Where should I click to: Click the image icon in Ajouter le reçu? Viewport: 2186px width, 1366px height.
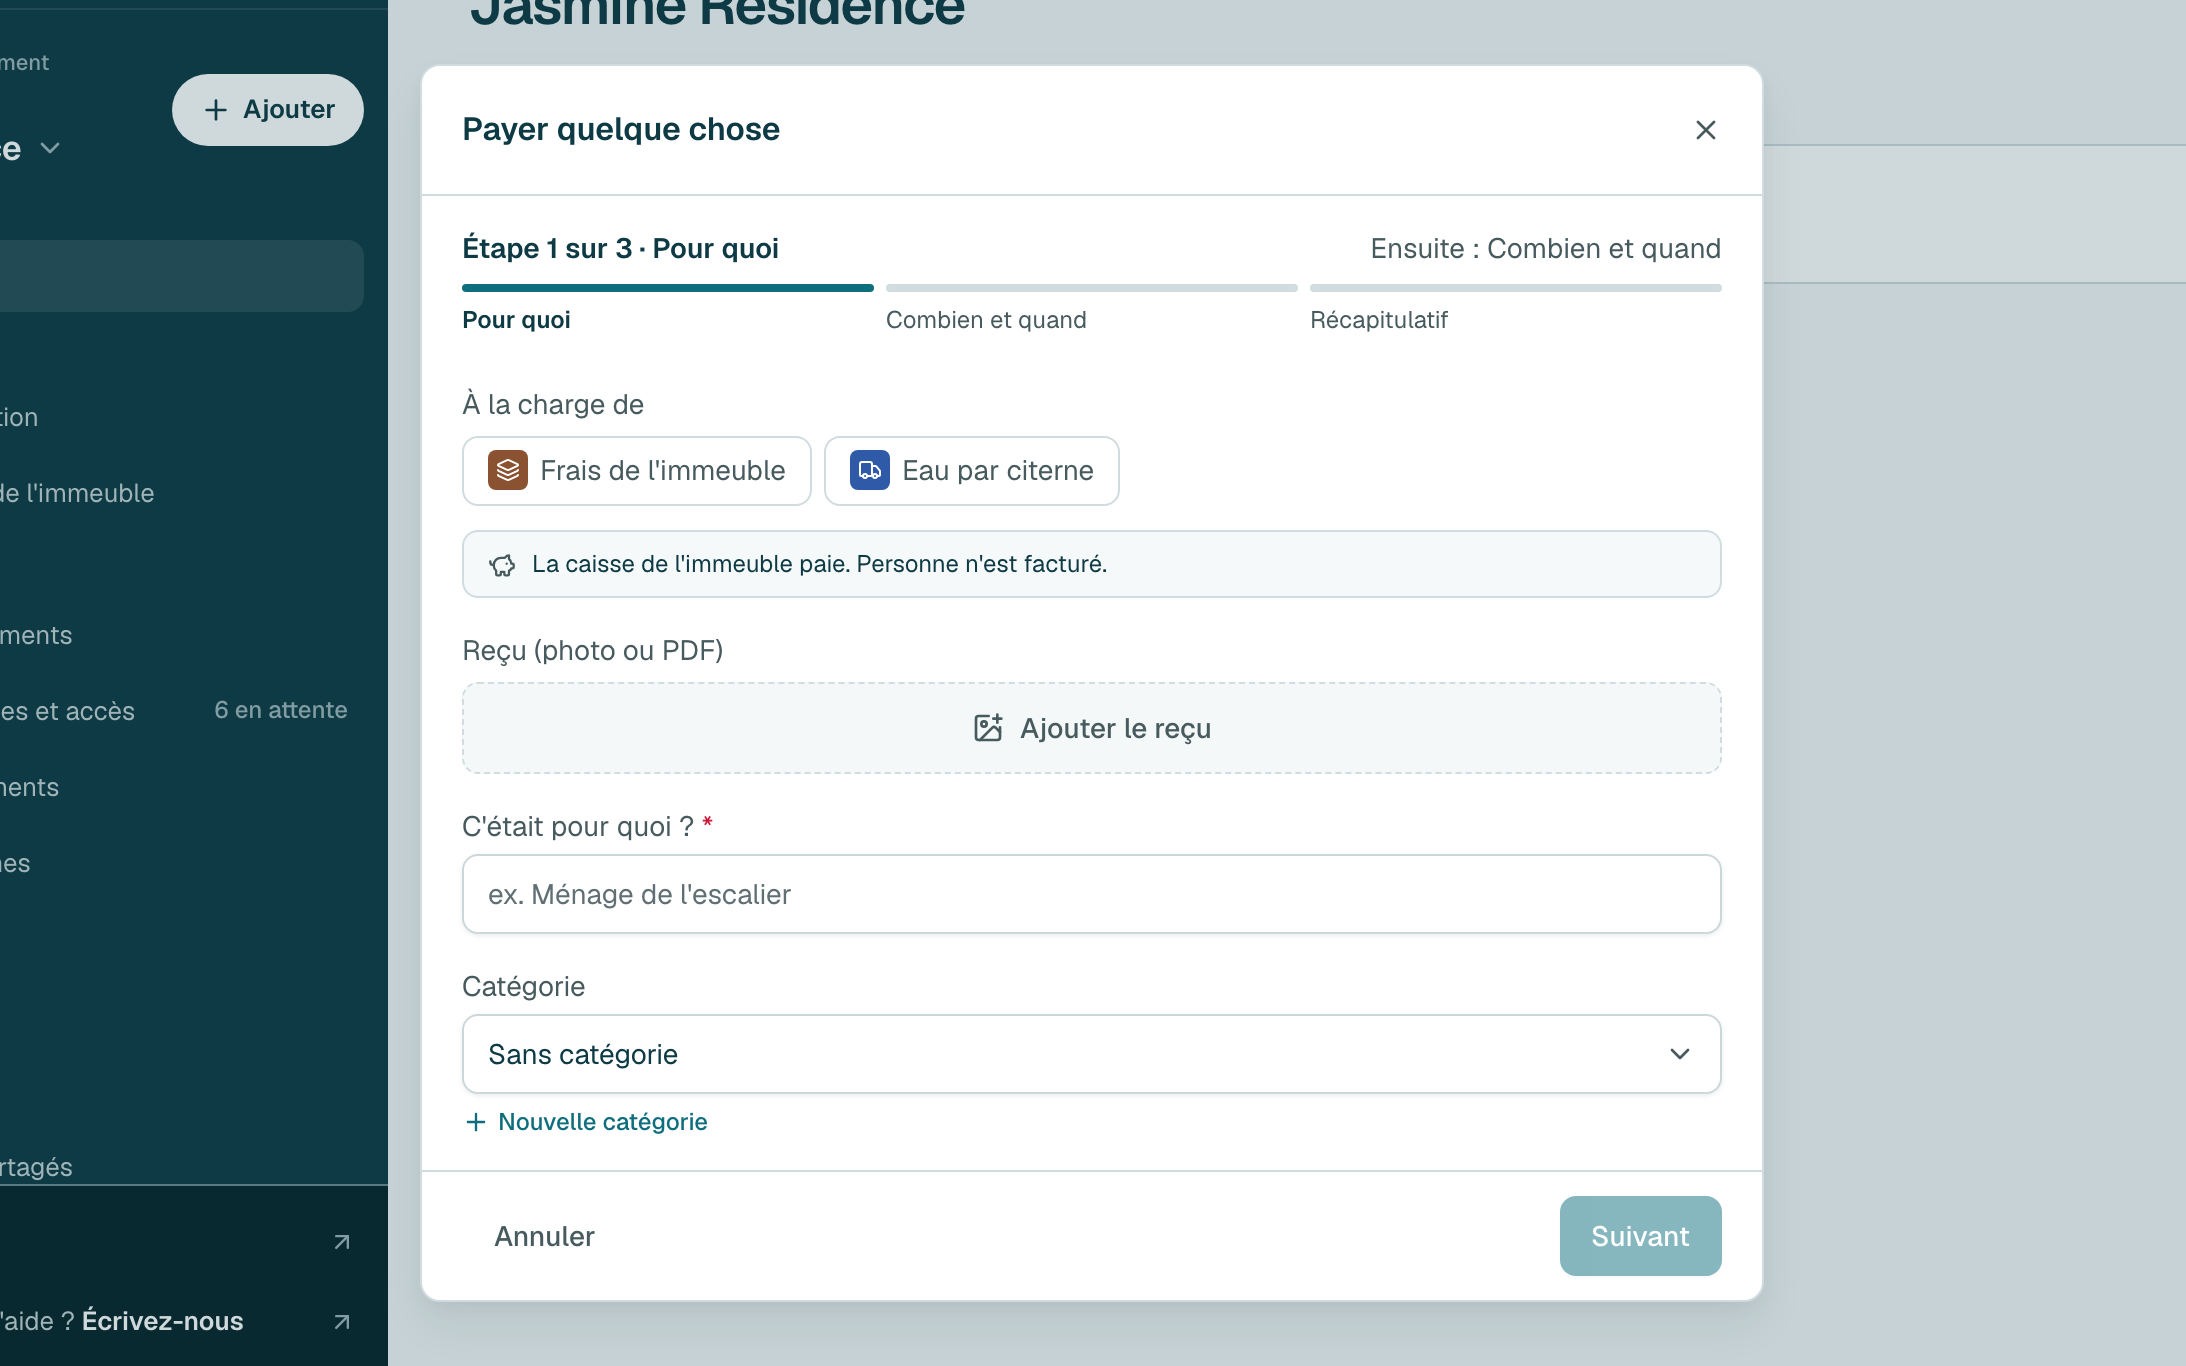coord(988,728)
